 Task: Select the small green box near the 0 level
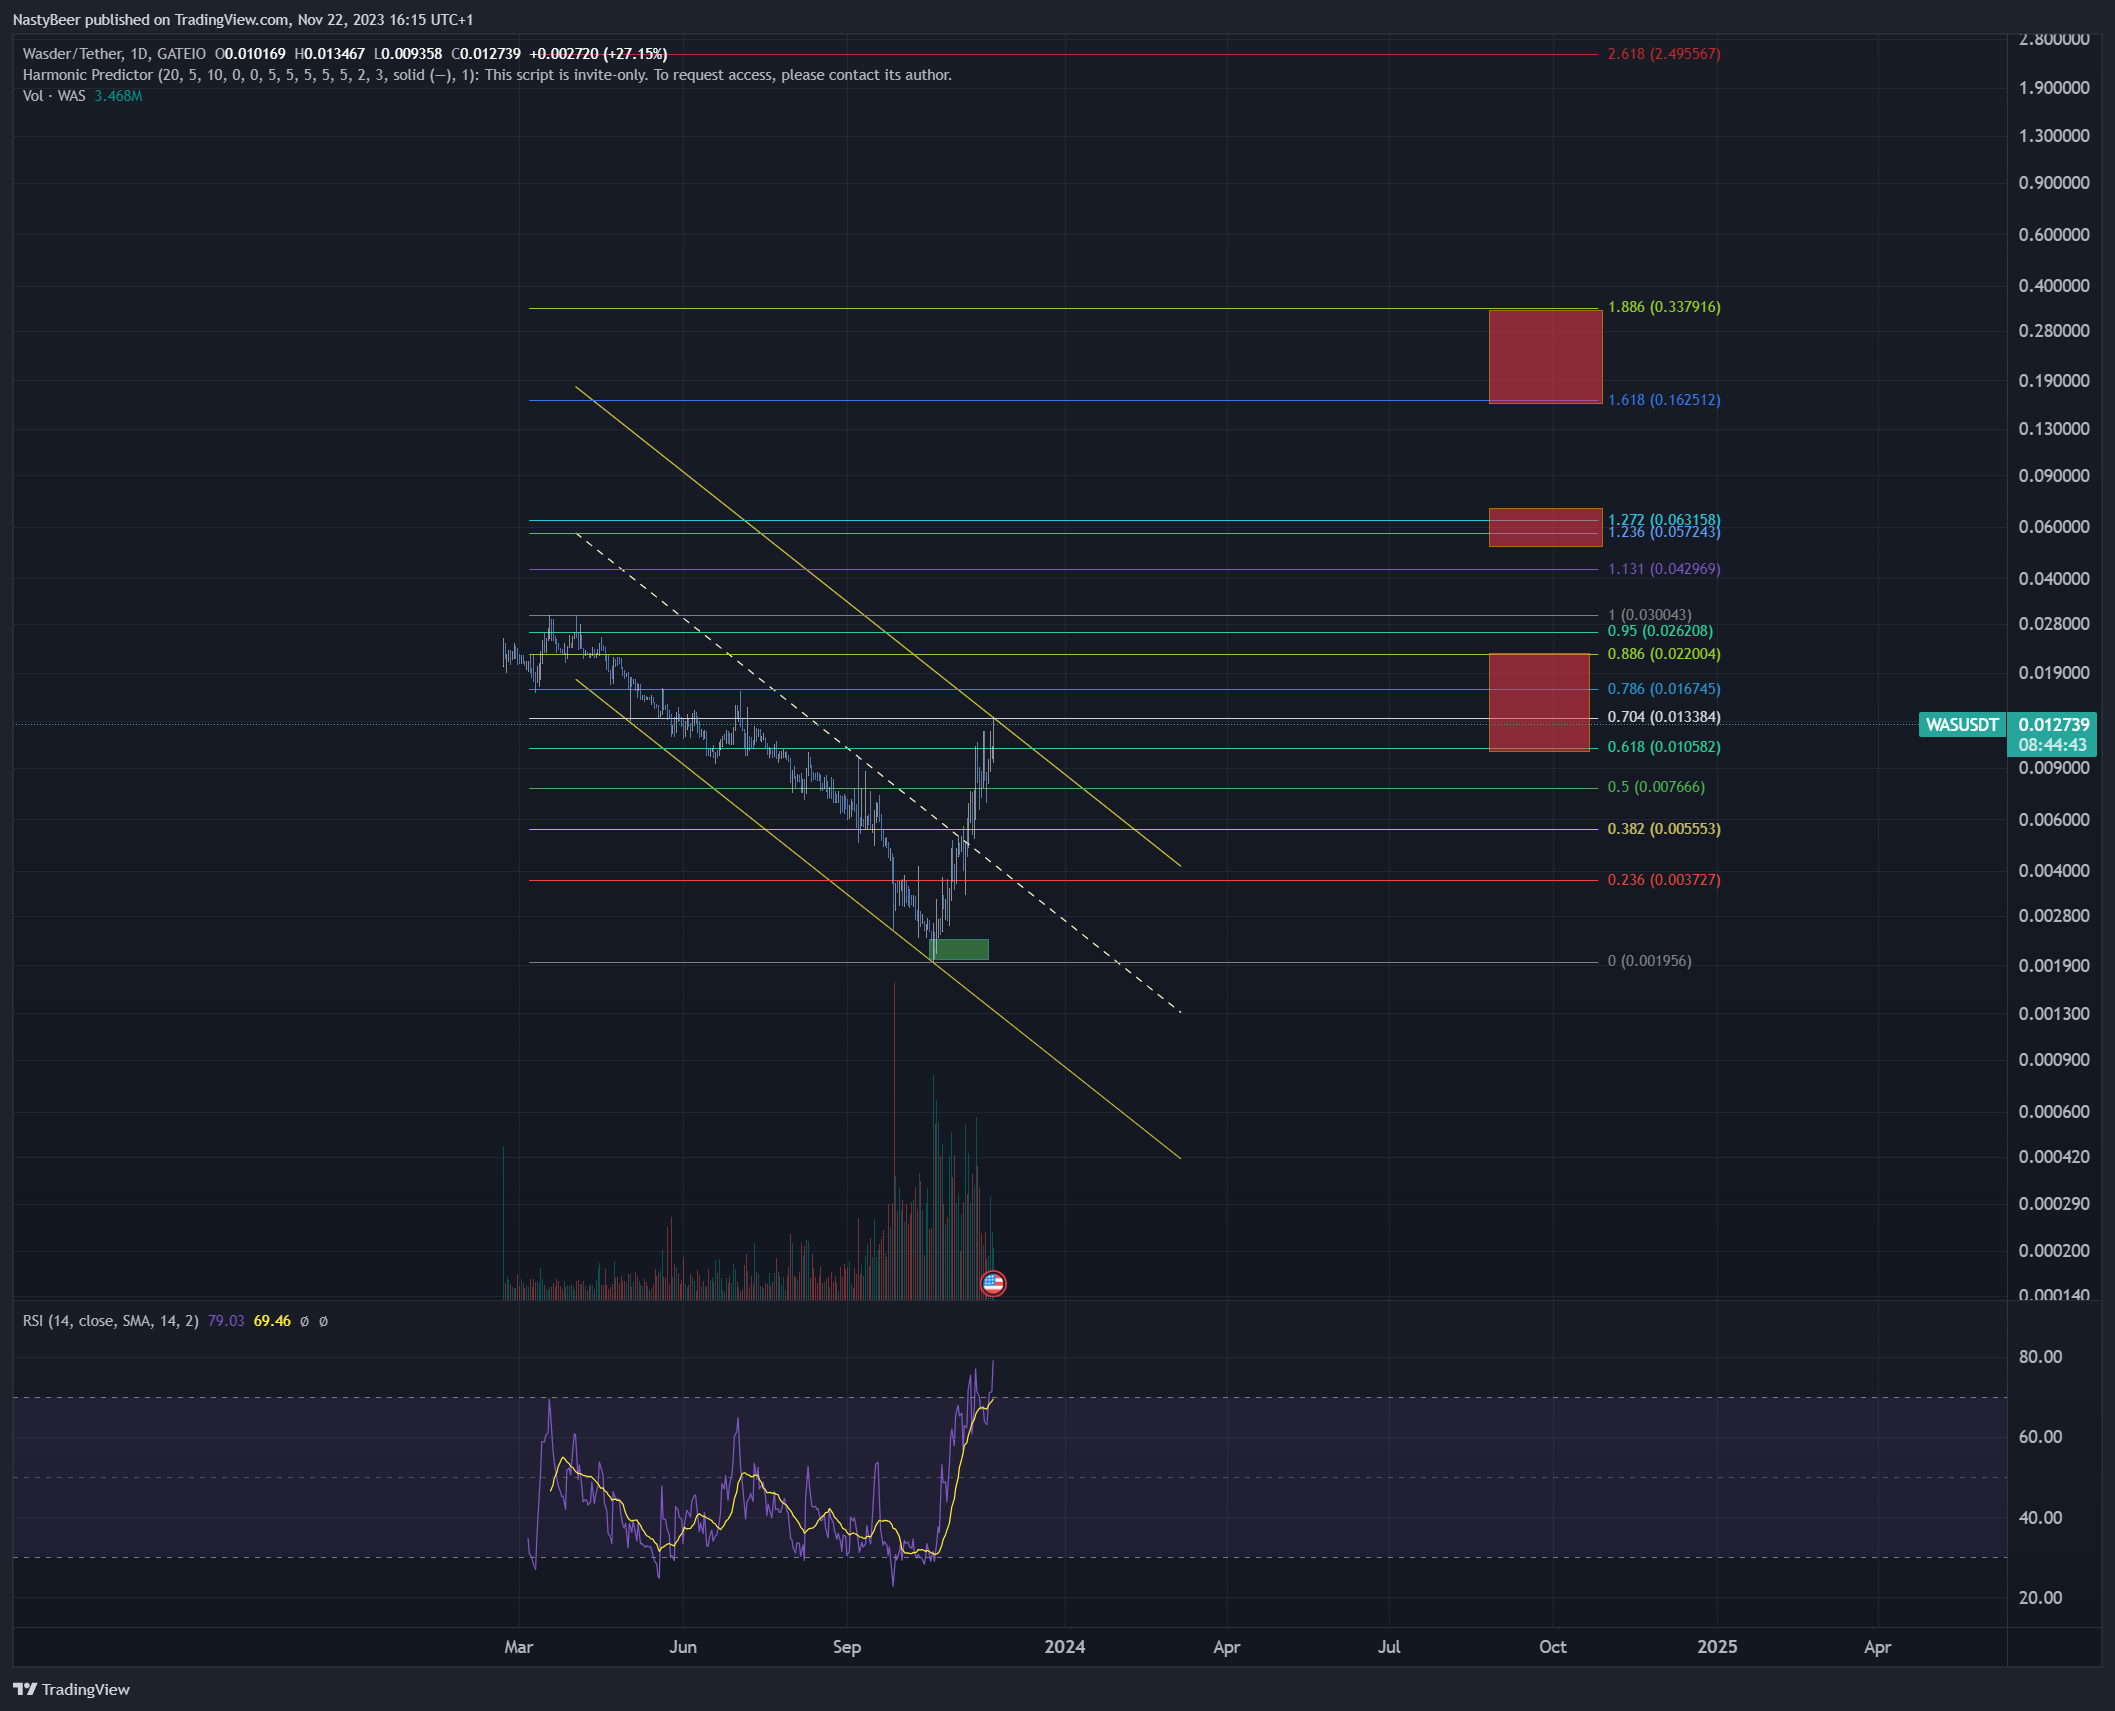pyautogui.click(x=959, y=950)
